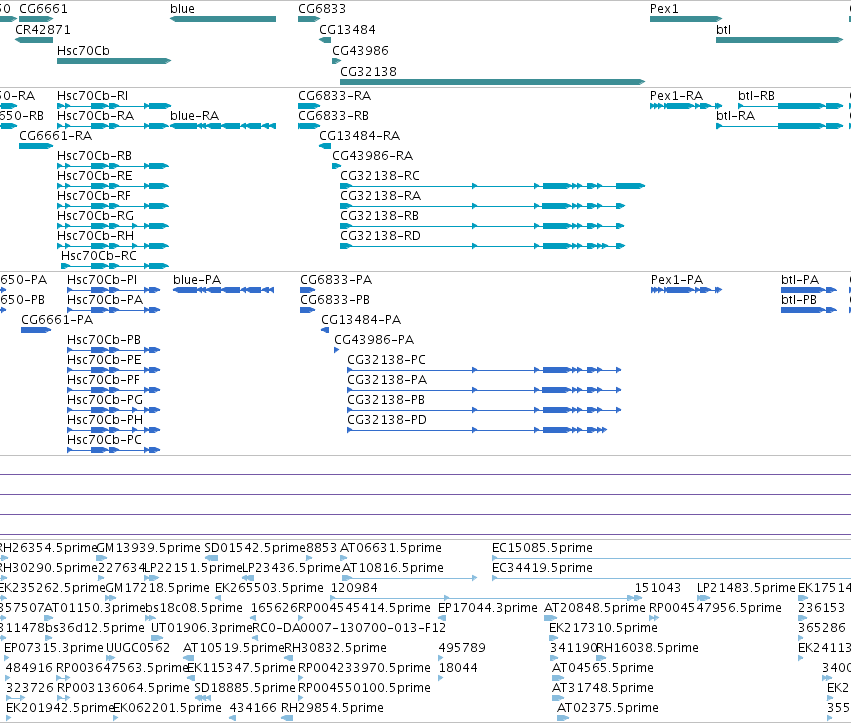
Task: Click transcript CG43986-RA
Action: click(x=336, y=166)
